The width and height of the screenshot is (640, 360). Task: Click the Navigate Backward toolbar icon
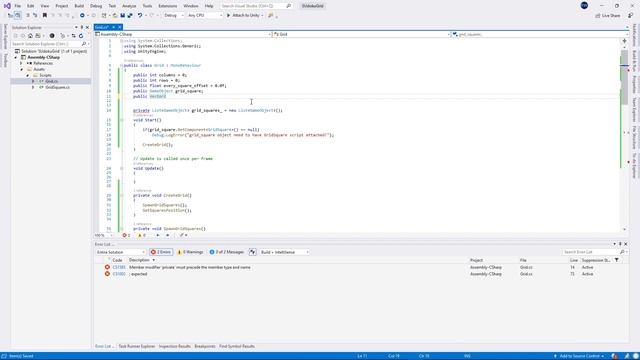coord(82,16)
